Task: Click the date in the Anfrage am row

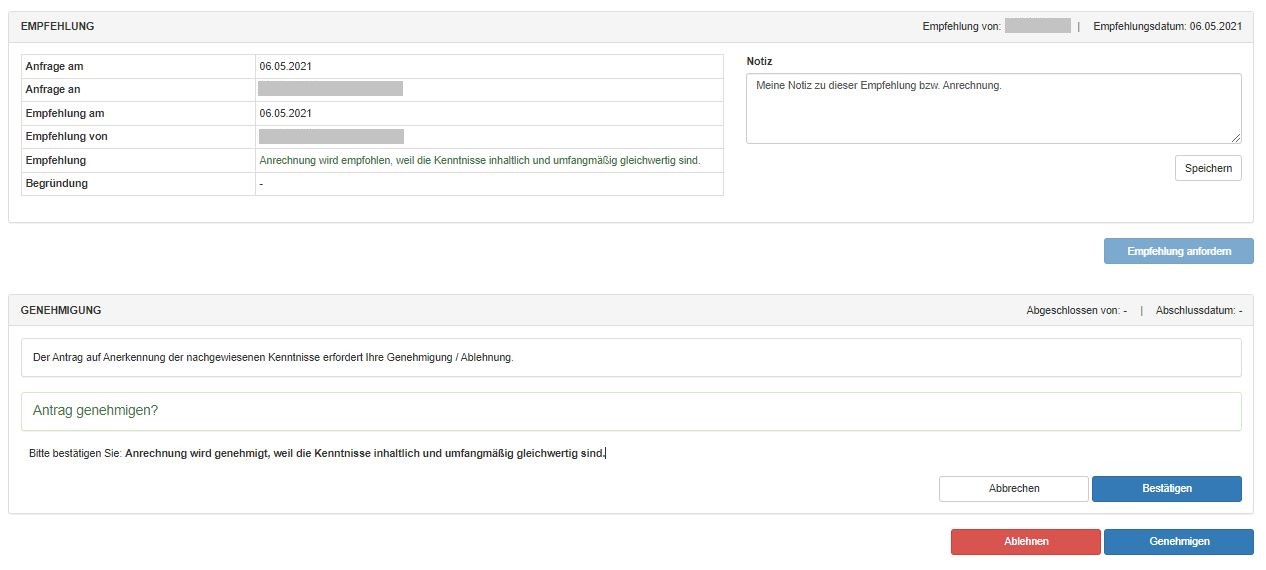Action: 285,66
